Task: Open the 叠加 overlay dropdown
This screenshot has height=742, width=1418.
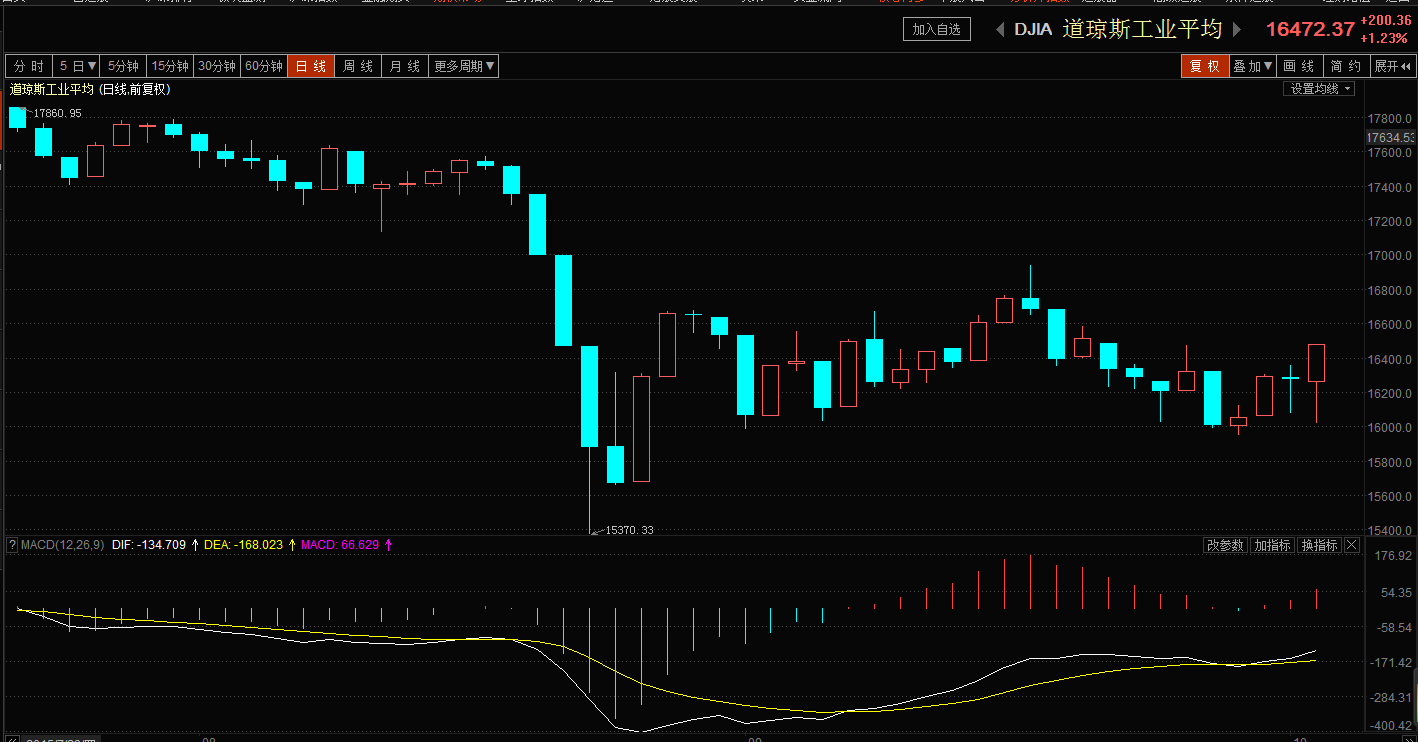Action: pos(1252,66)
